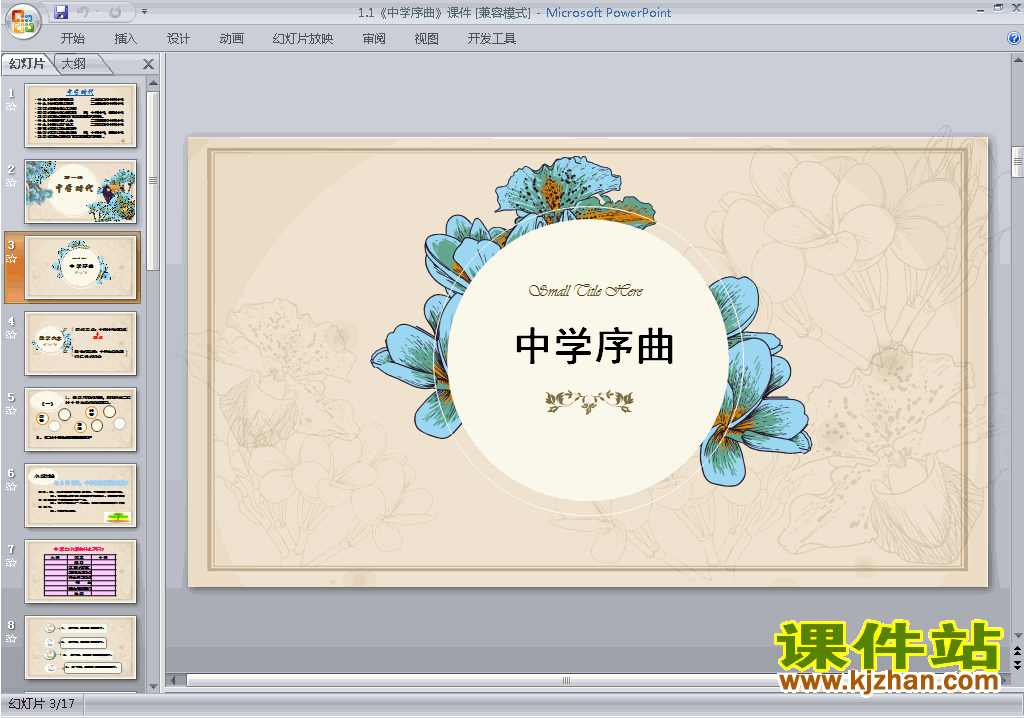Viewport: 1024px width, 718px height.
Task: Click animation star icon under slide 1
Action: (11, 106)
